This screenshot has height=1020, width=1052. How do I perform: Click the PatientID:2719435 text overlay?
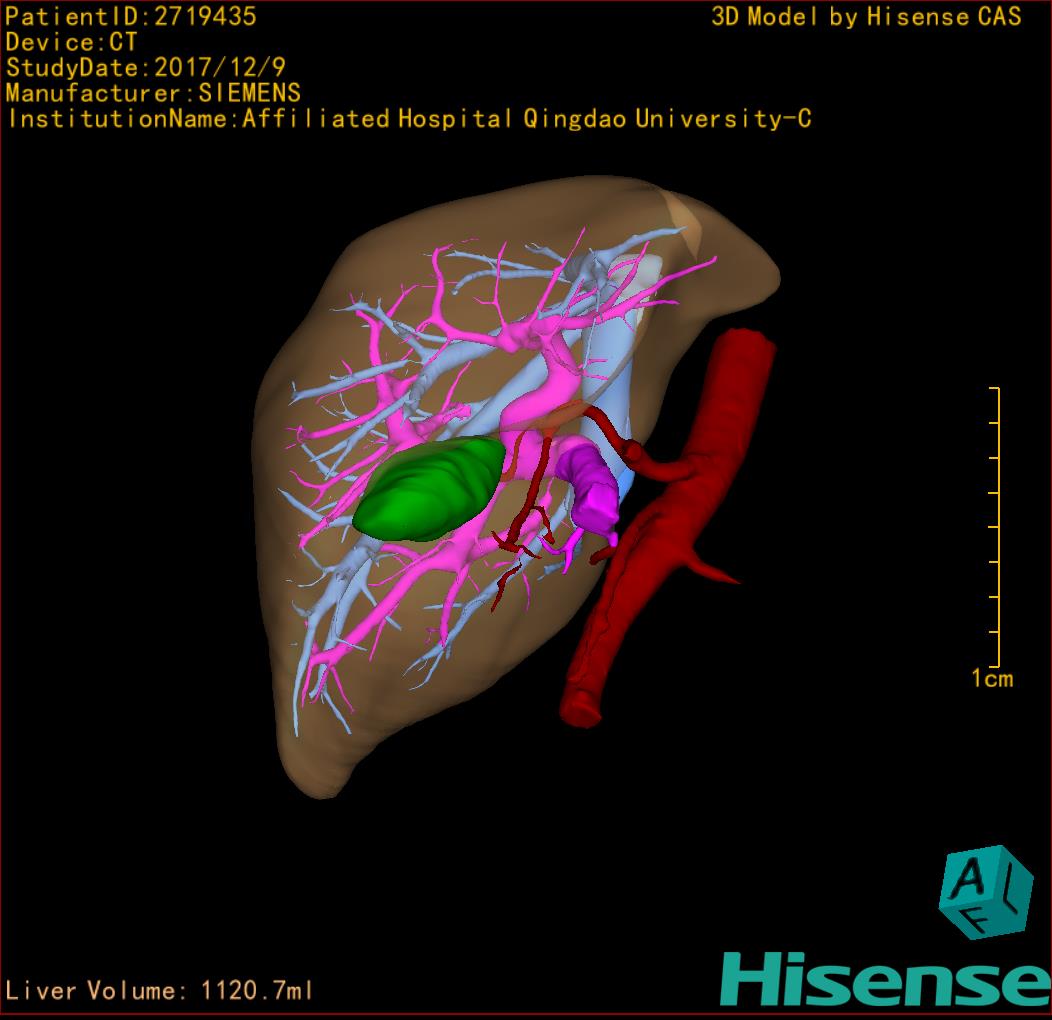[x=131, y=16]
